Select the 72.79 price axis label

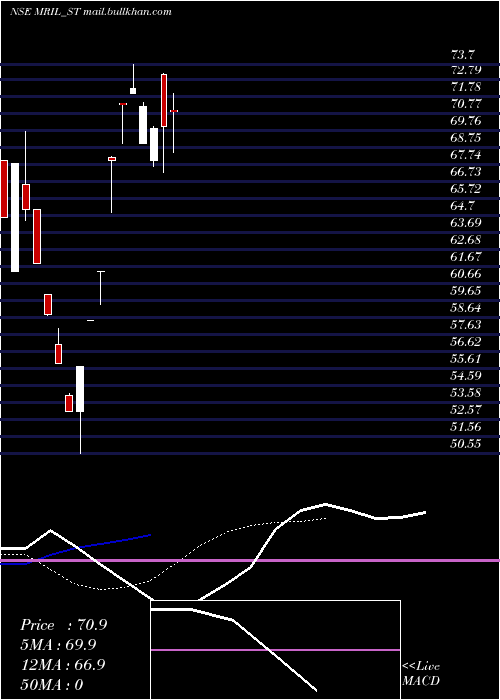(x=466, y=70)
